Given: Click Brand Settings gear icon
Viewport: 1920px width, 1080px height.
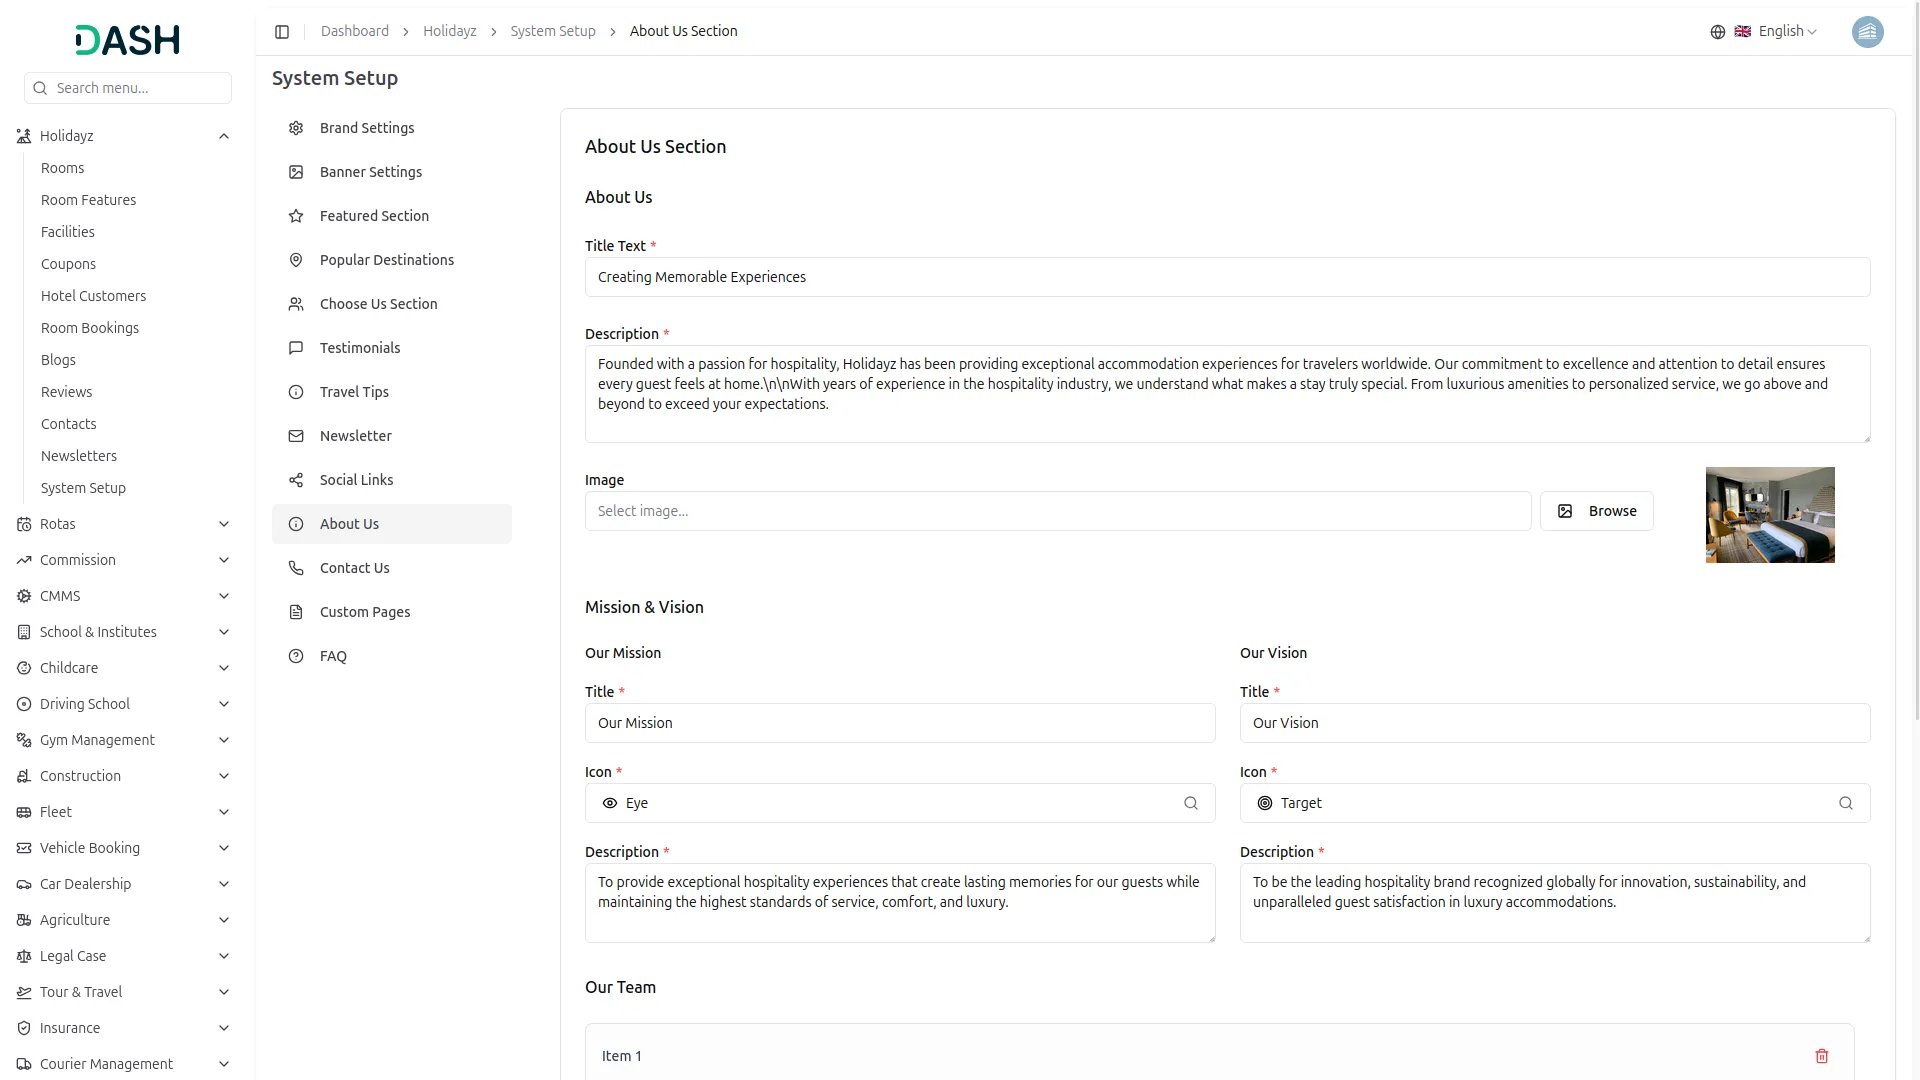Looking at the screenshot, I should click(296, 128).
